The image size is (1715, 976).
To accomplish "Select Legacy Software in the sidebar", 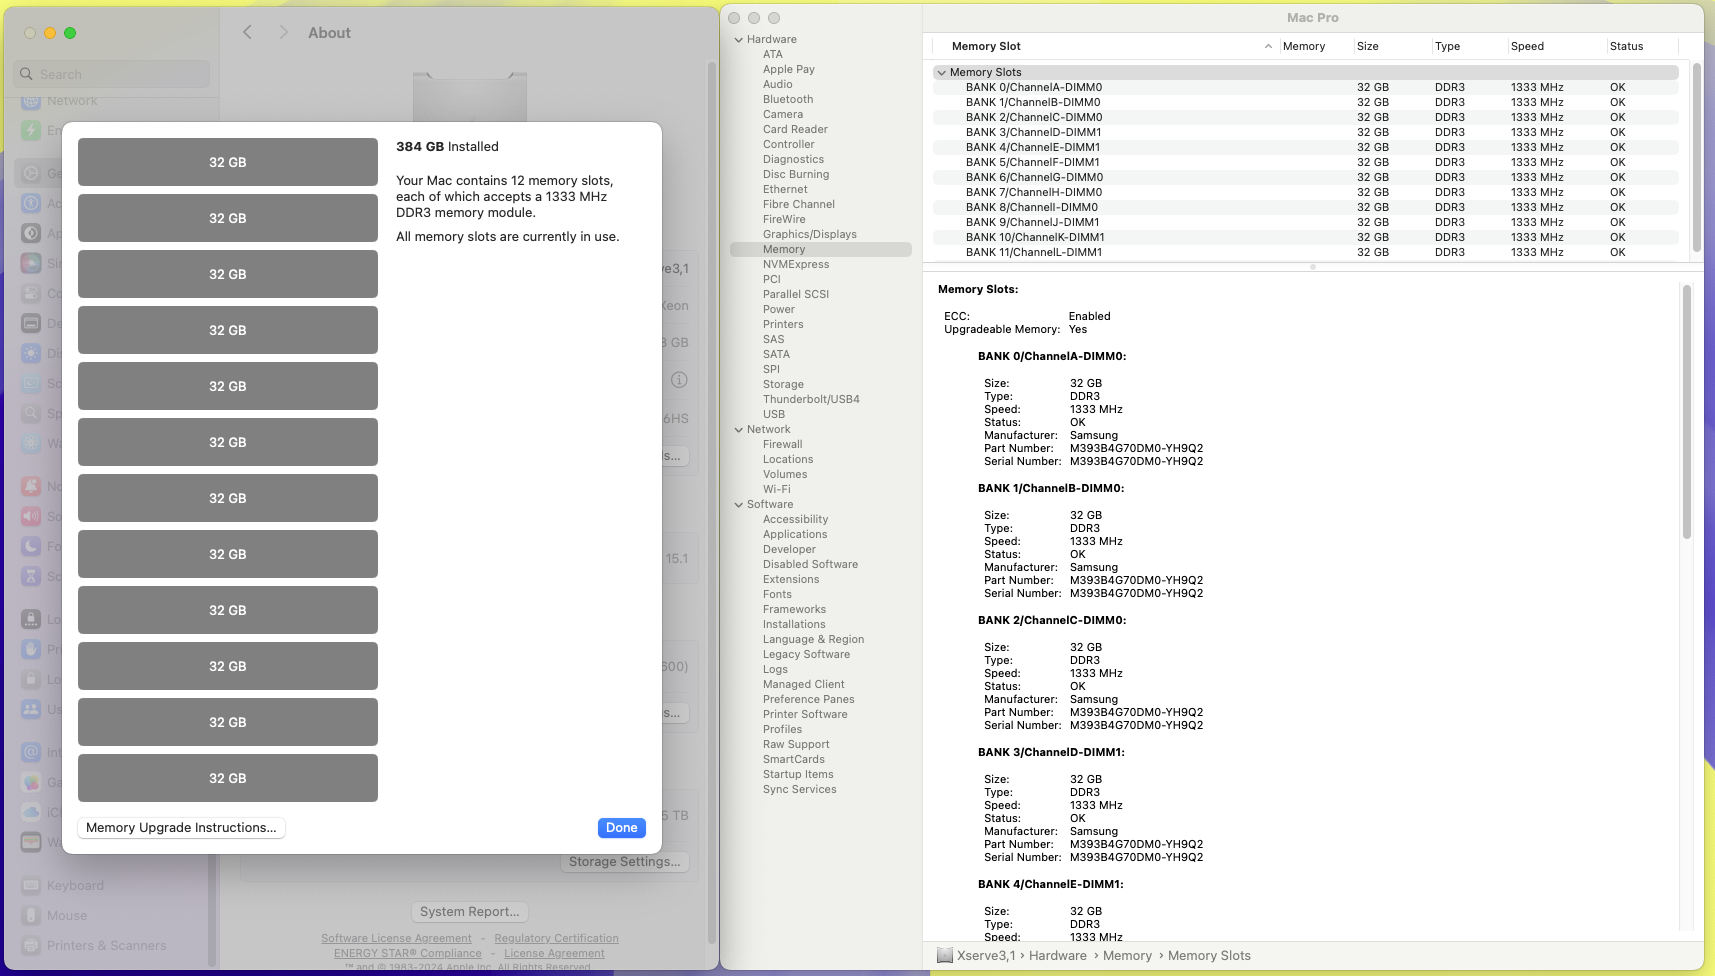I will [806, 654].
